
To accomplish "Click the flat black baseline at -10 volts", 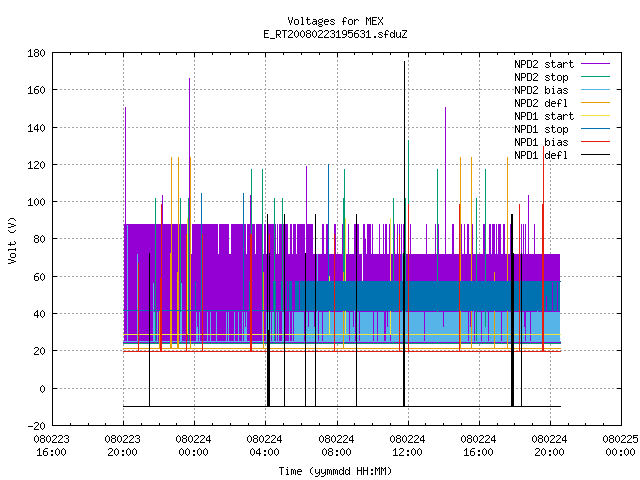I will pyautogui.click(x=342, y=407).
